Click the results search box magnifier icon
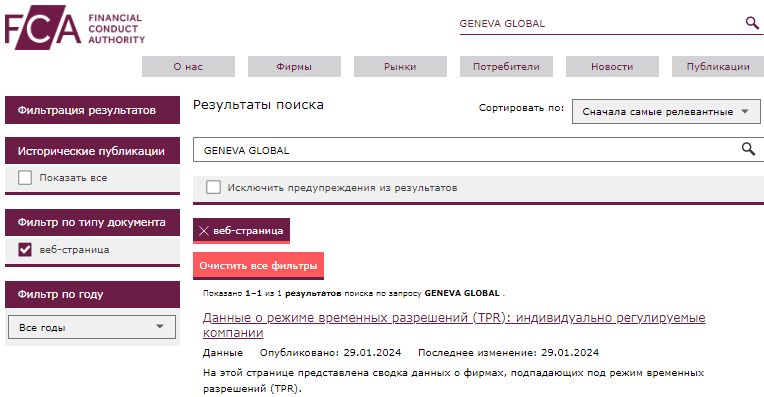Viewport: 764px width, 397px height. pos(748,149)
